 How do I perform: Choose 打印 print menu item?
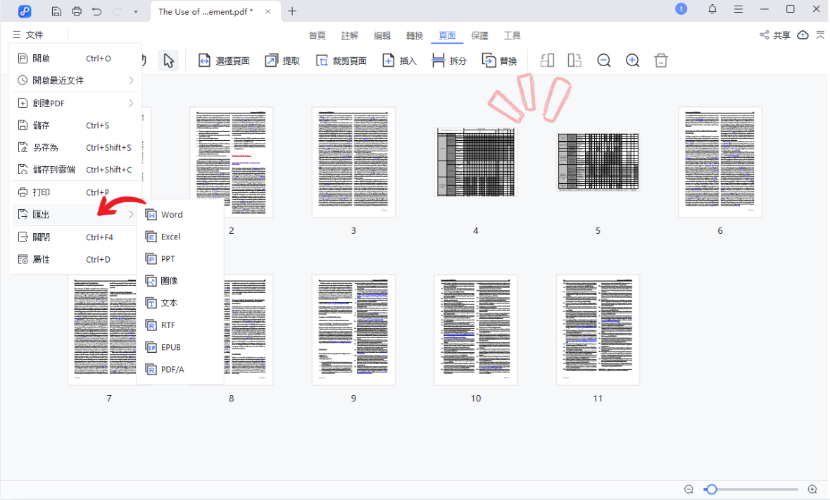pos(75,192)
